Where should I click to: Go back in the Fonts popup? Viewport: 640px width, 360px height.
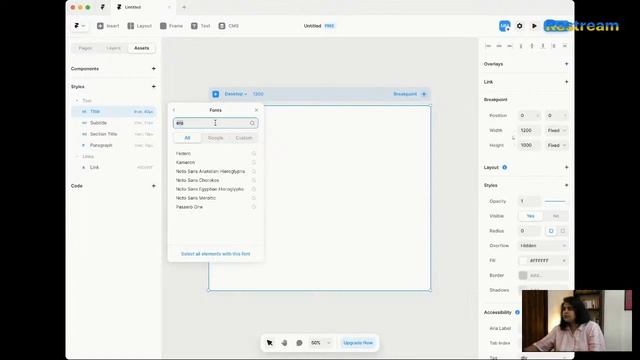(174, 110)
